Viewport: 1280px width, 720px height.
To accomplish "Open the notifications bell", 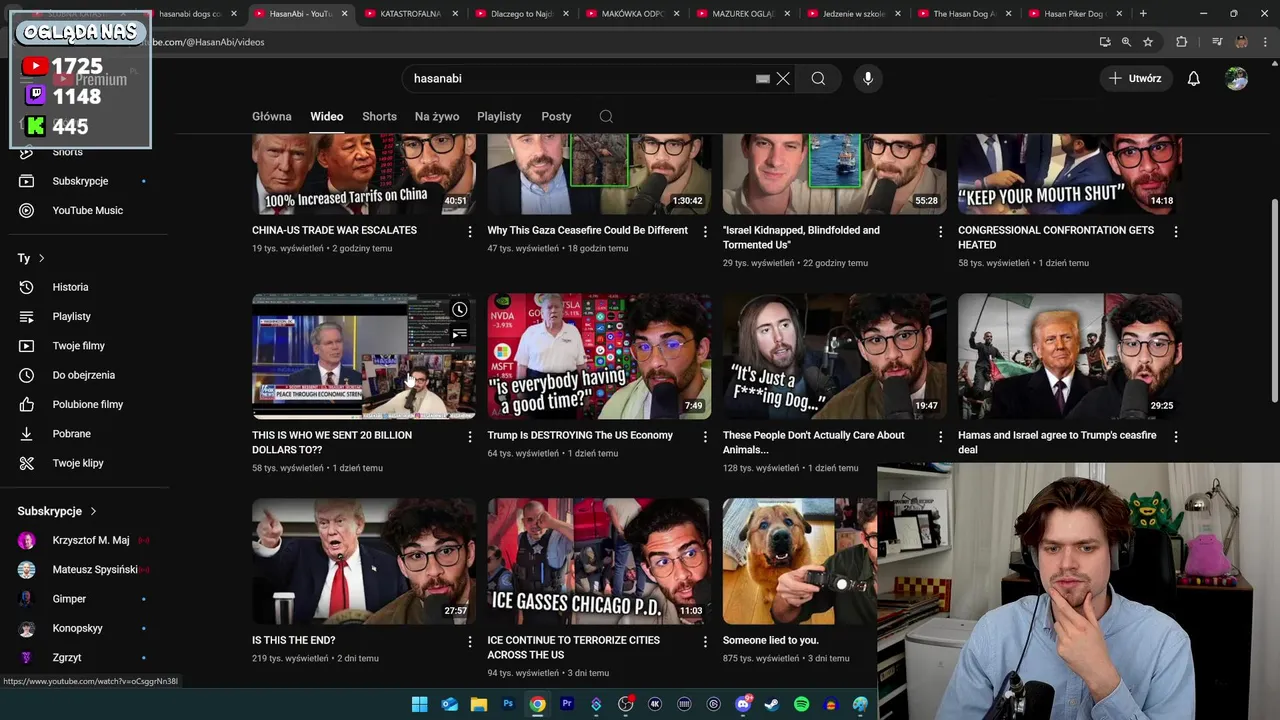I will tap(1193, 78).
